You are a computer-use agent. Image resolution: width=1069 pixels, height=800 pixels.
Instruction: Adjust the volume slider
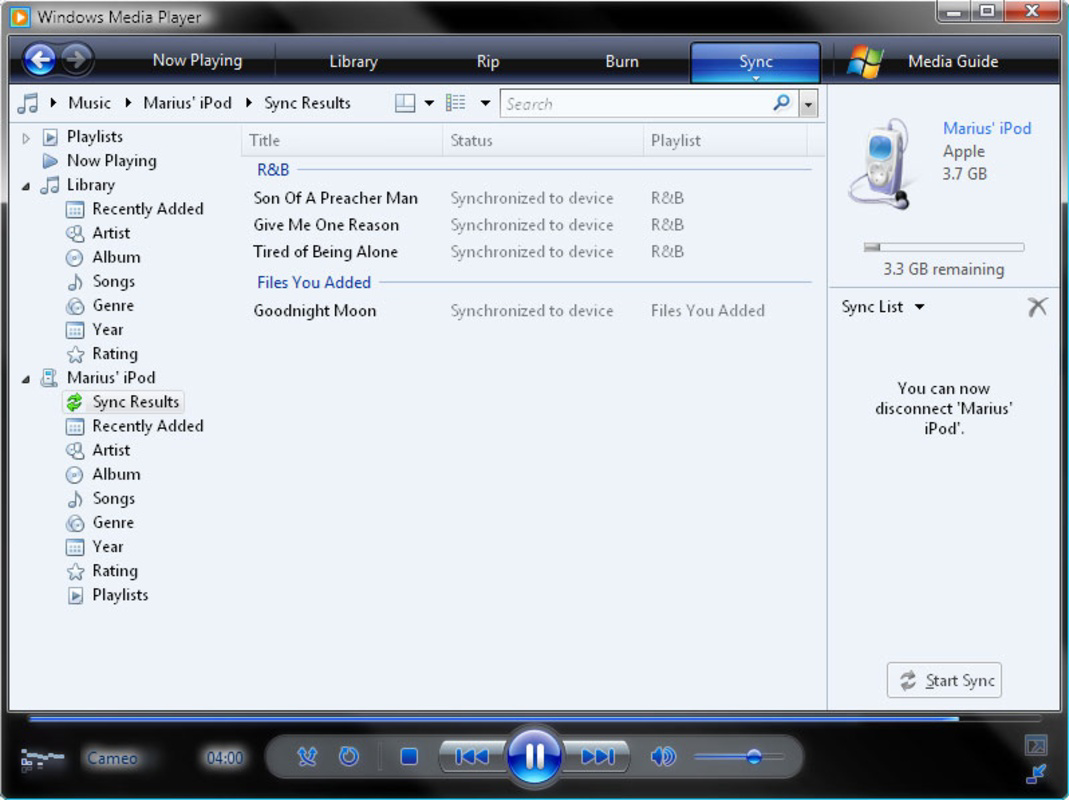739,756
